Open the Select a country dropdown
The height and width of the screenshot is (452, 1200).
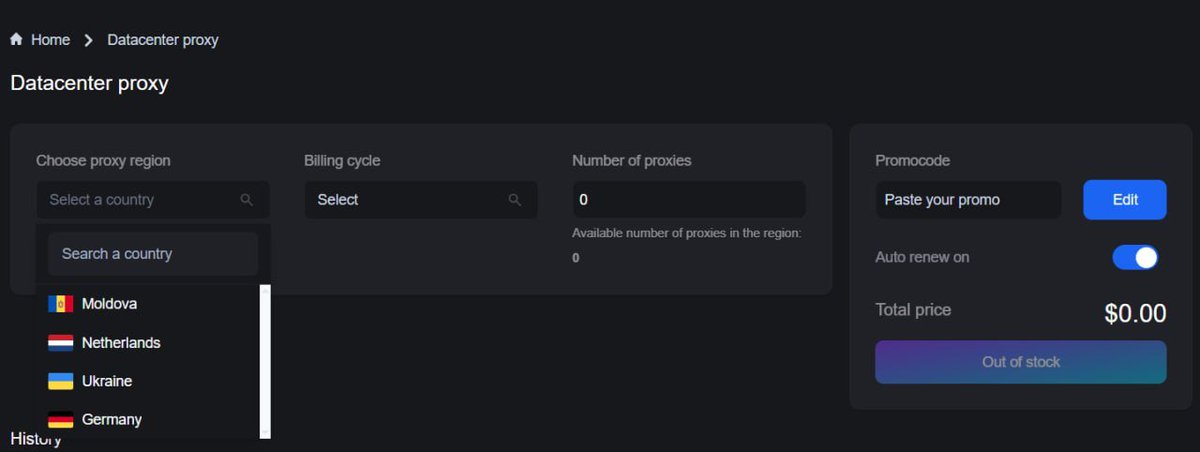[x=140, y=200]
